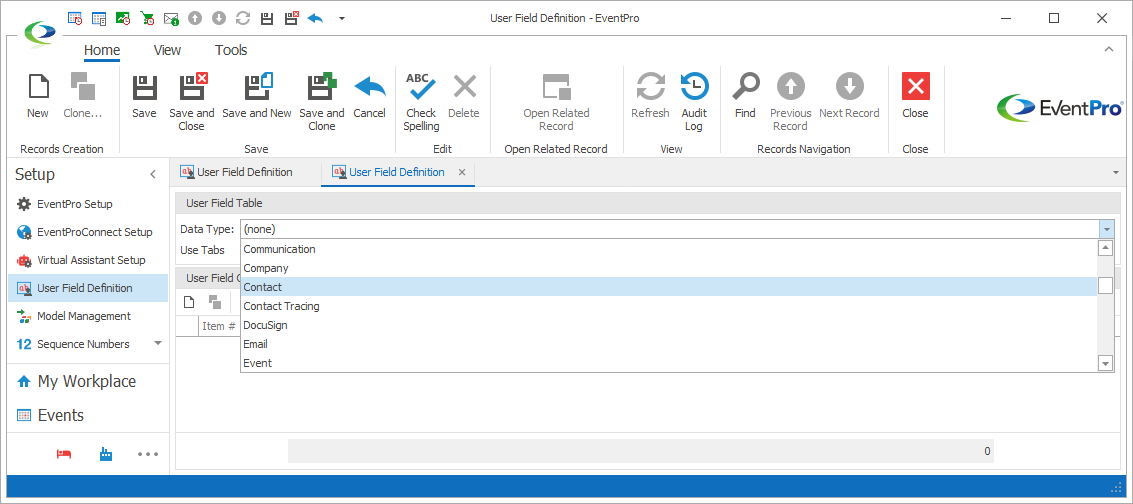The image size is (1133, 504).
Task: Open EventProConnect Setup in navigation
Action: pos(88,232)
